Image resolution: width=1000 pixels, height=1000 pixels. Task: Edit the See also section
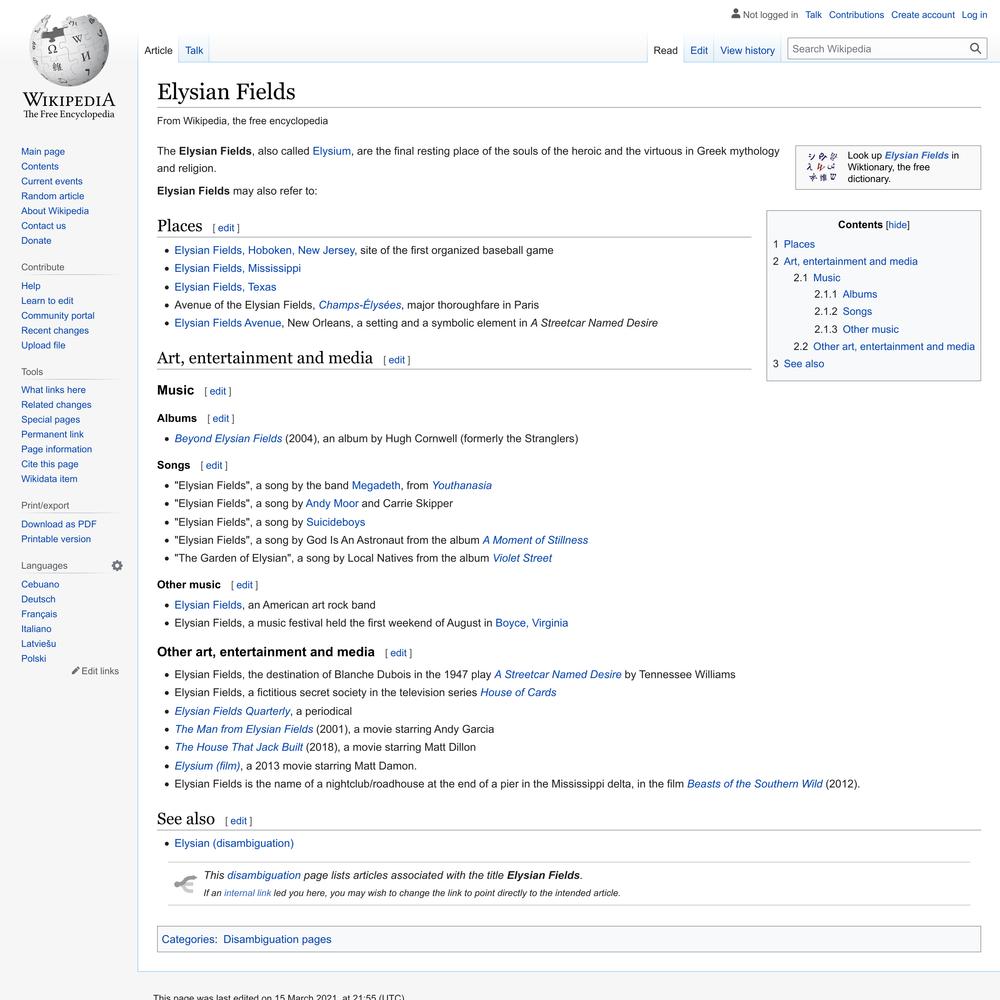pos(239,821)
